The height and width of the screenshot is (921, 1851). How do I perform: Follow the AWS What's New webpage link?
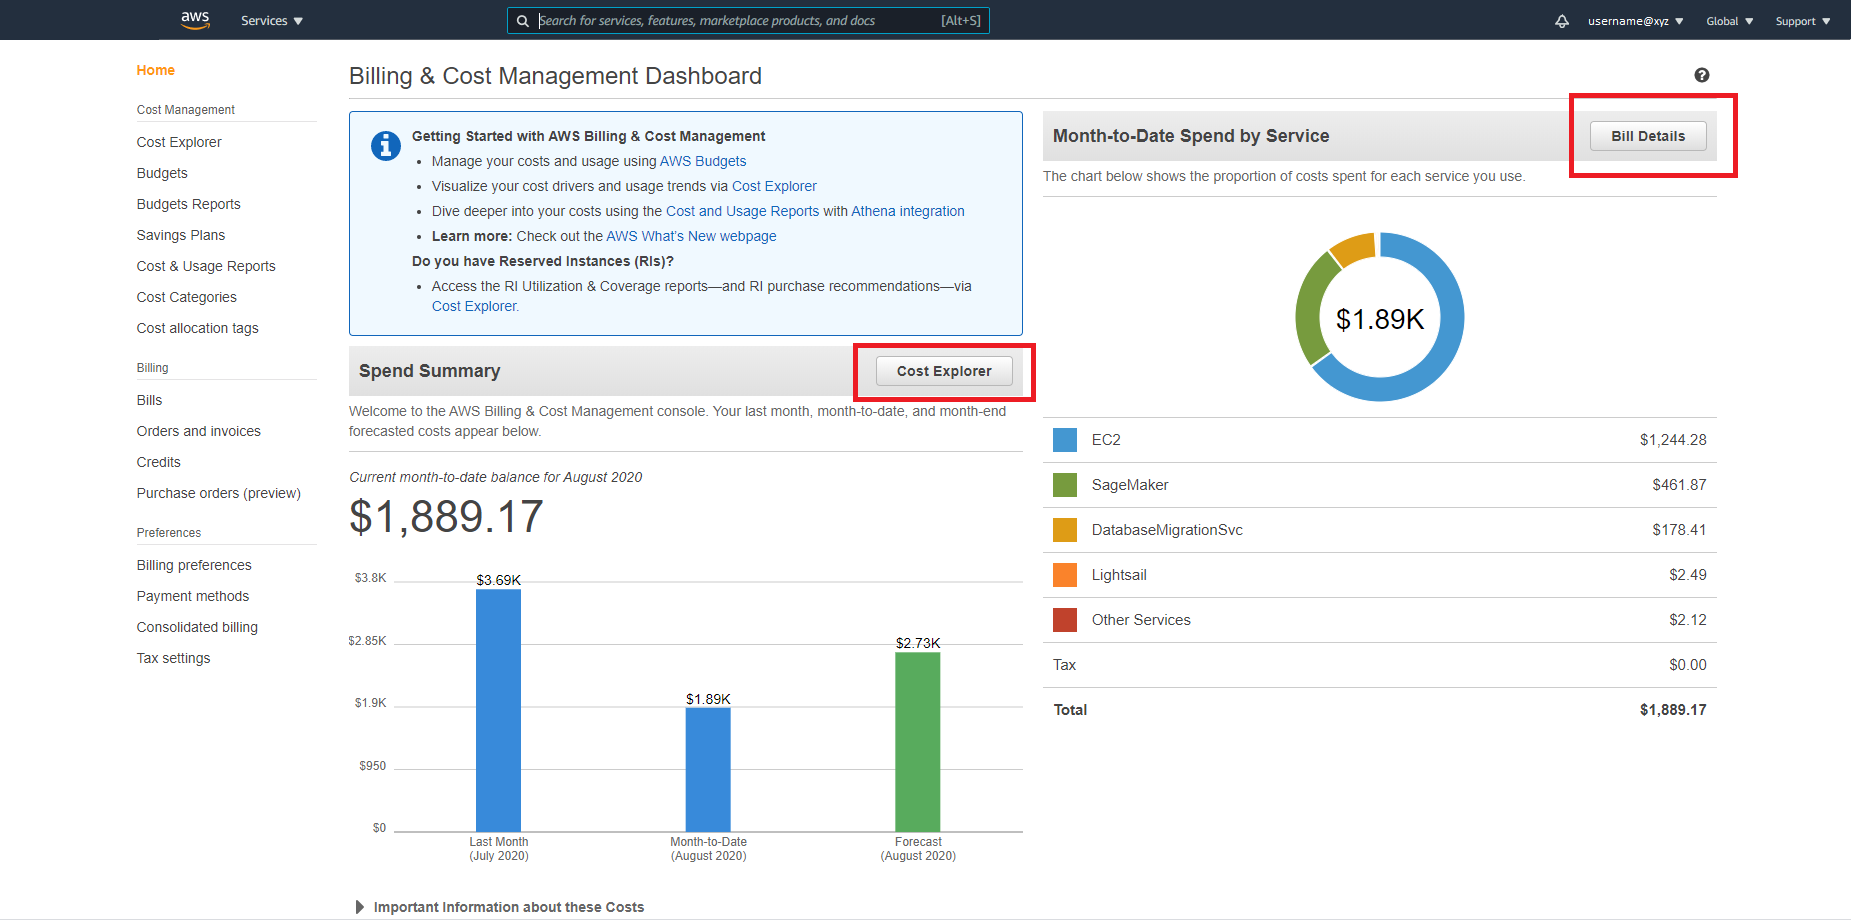pos(691,236)
